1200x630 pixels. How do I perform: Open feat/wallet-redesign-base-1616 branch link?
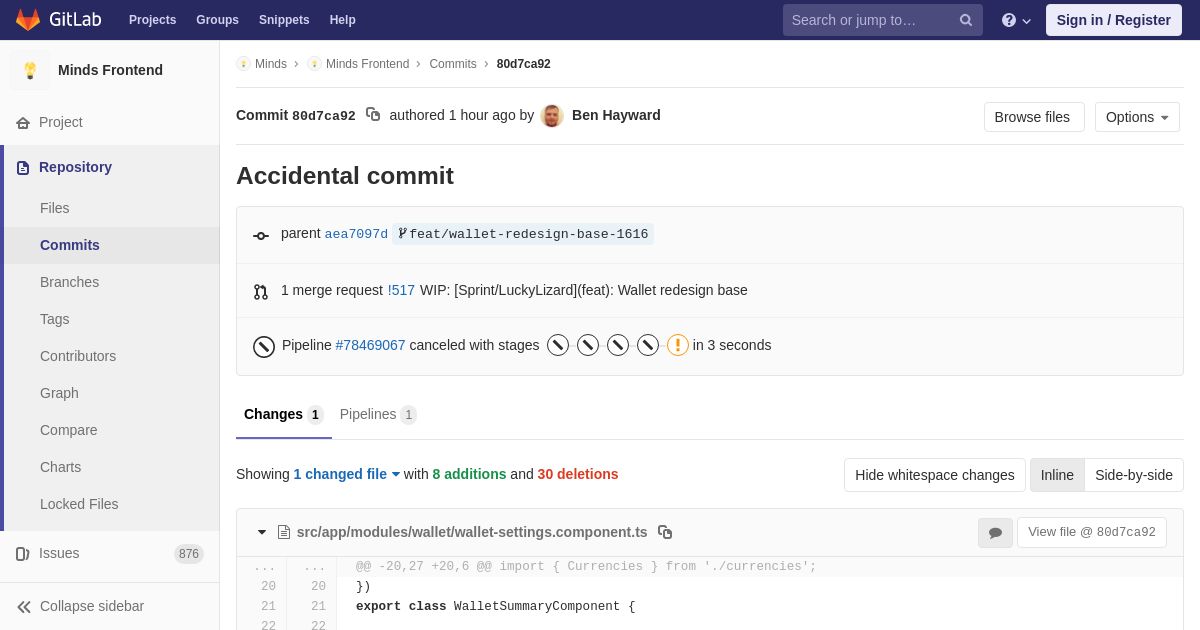pyautogui.click(x=523, y=234)
